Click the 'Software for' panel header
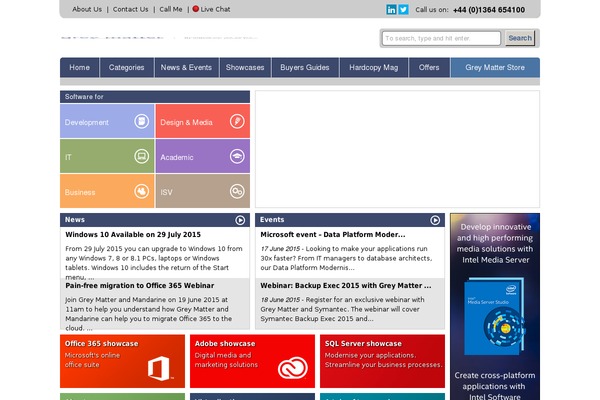The width and height of the screenshot is (600, 400). (155, 97)
